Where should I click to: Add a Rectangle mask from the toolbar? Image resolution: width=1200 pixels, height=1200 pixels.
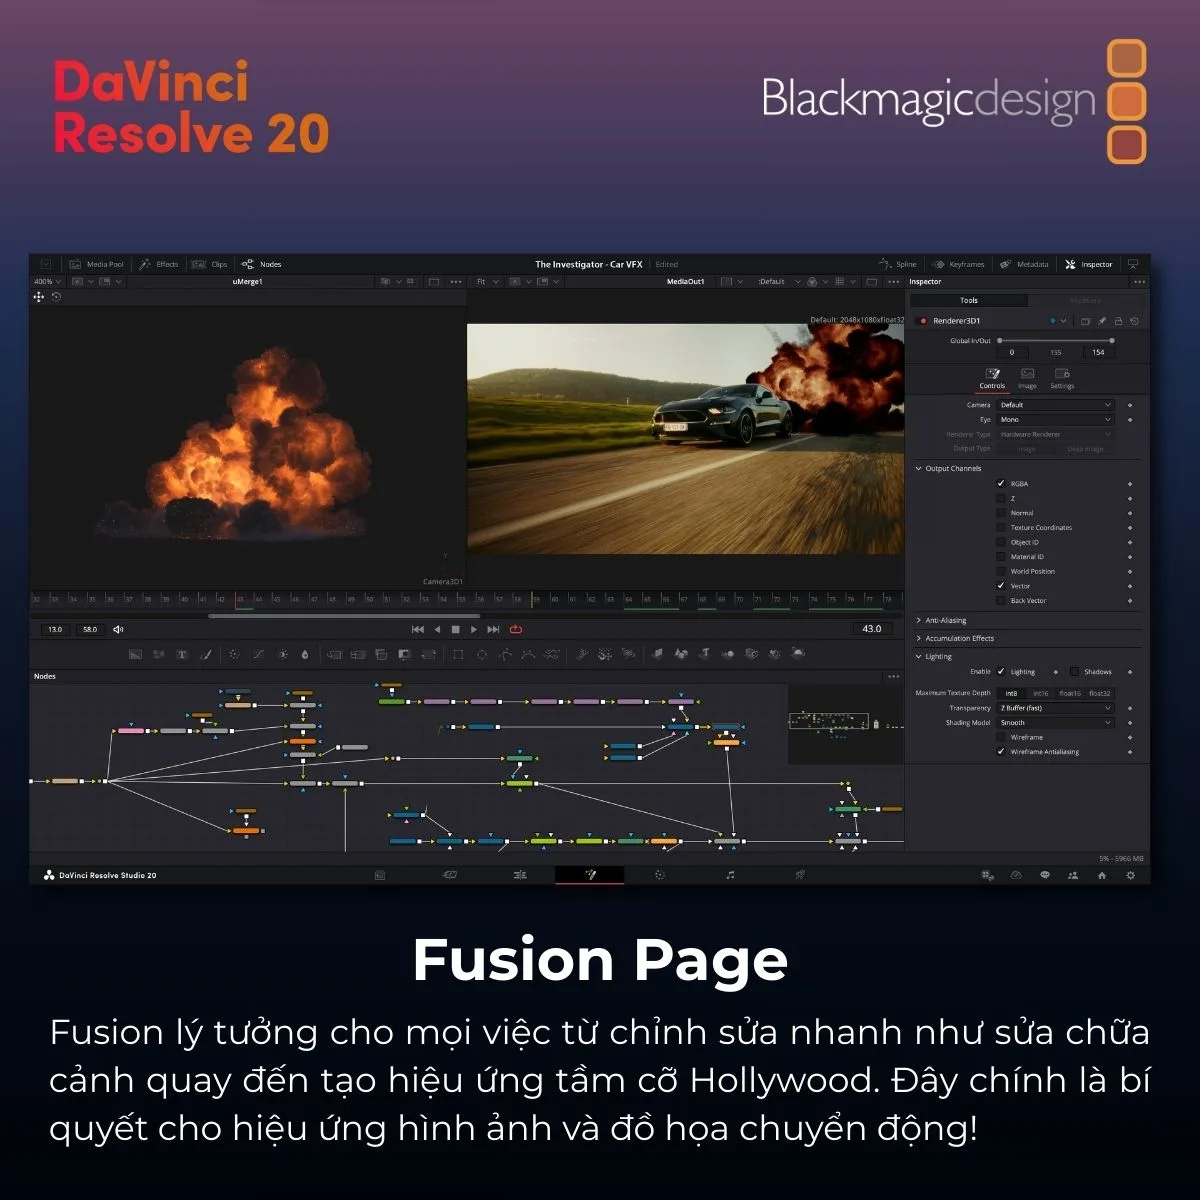tap(458, 654)
